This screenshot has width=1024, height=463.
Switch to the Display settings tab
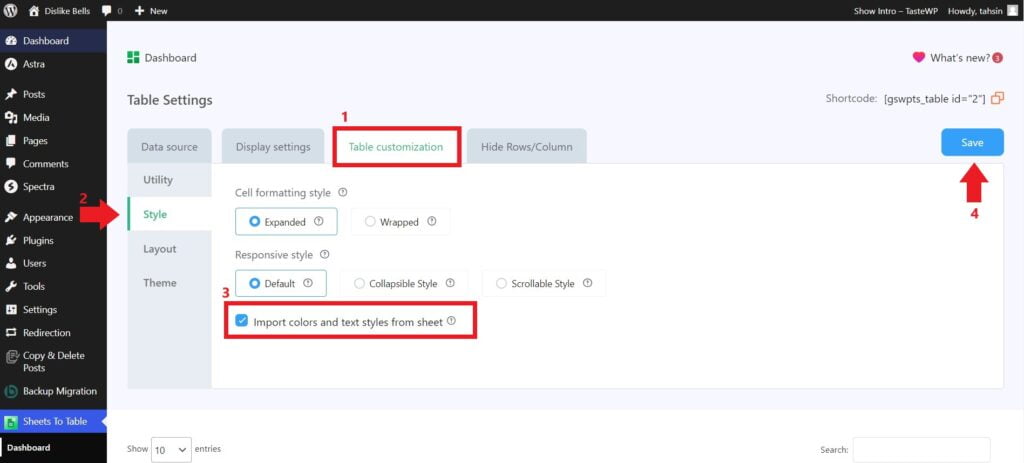273,146
